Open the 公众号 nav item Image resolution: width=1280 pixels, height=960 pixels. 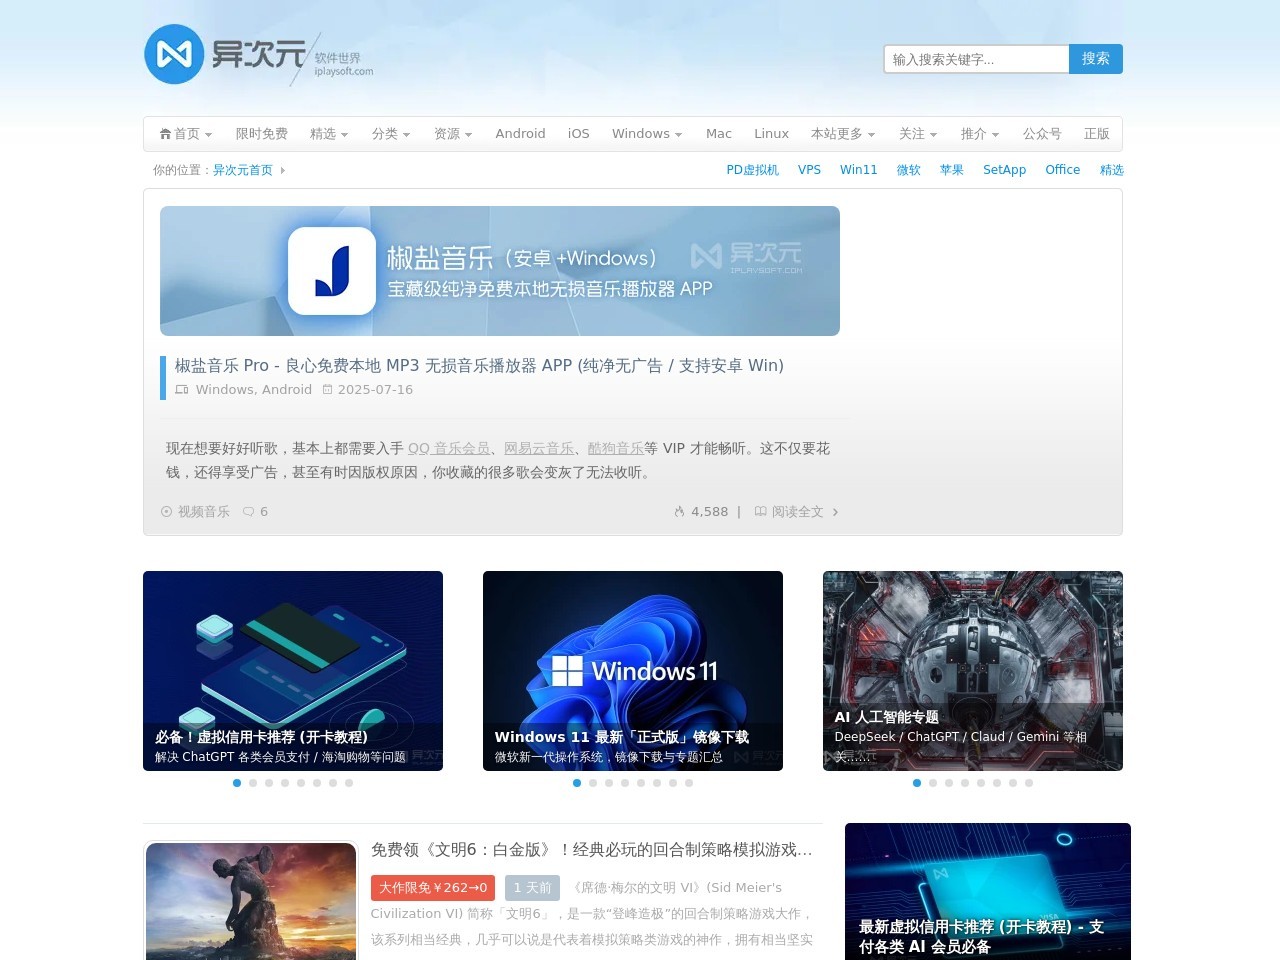(1042, 134)
